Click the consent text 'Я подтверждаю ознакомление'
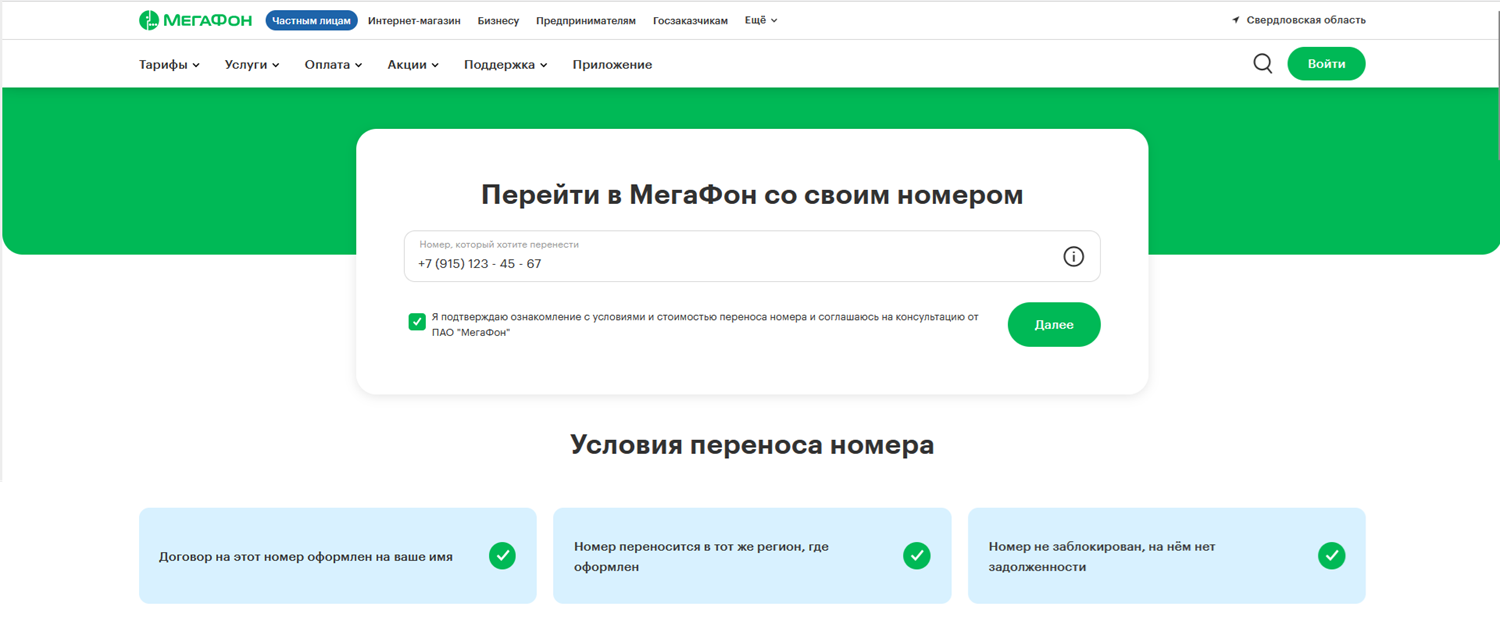 (x=704, y=324)
